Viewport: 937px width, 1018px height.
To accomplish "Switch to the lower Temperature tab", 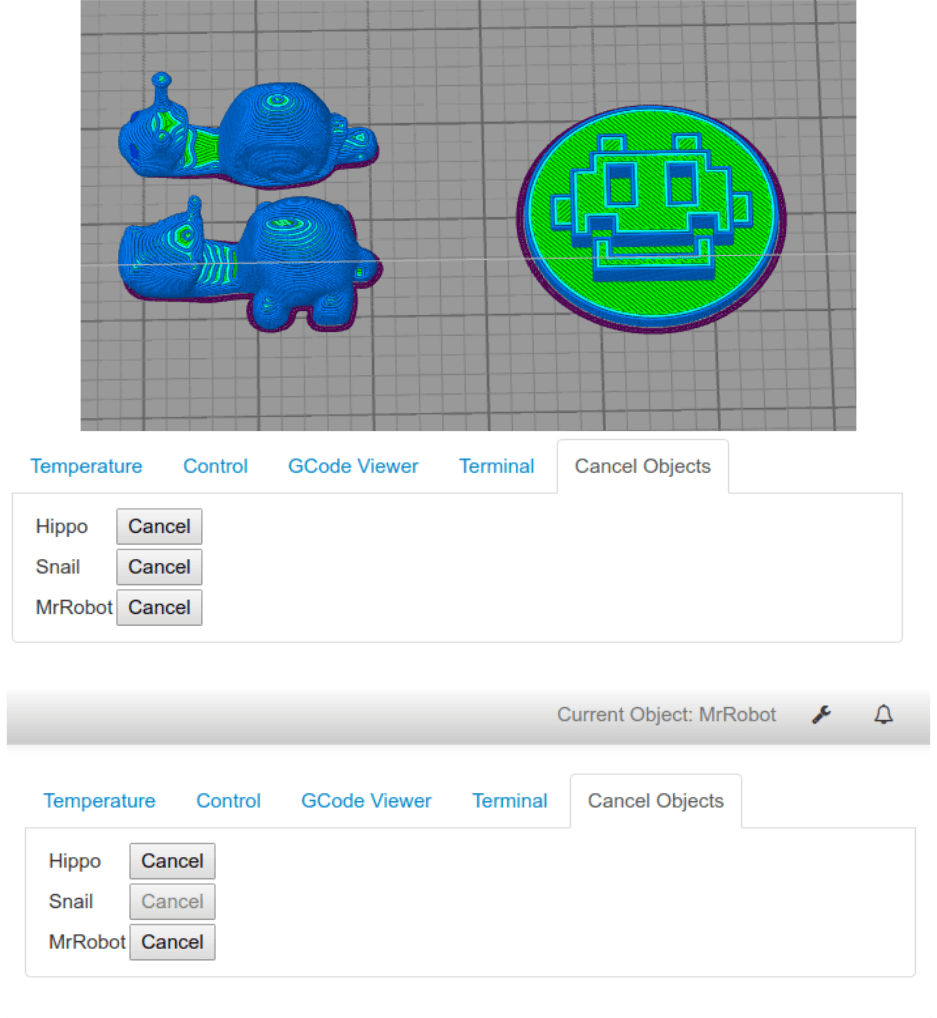I will click(99, 801).
